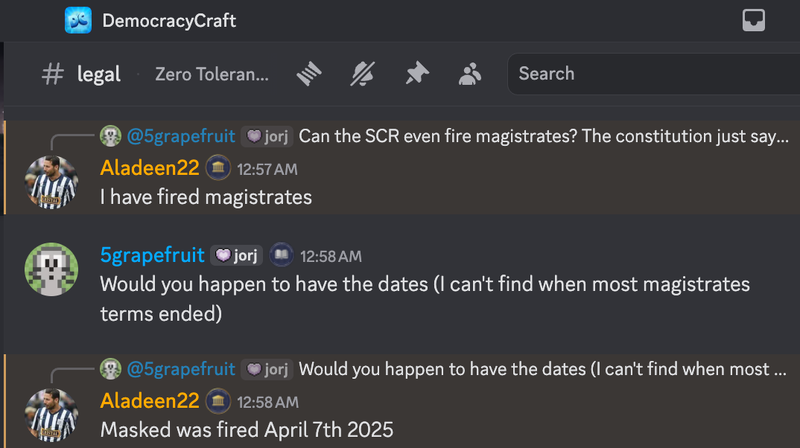This screenshot has height=448, width=800.
Task: Show the member list icon
Action: [x=470, y=74]
